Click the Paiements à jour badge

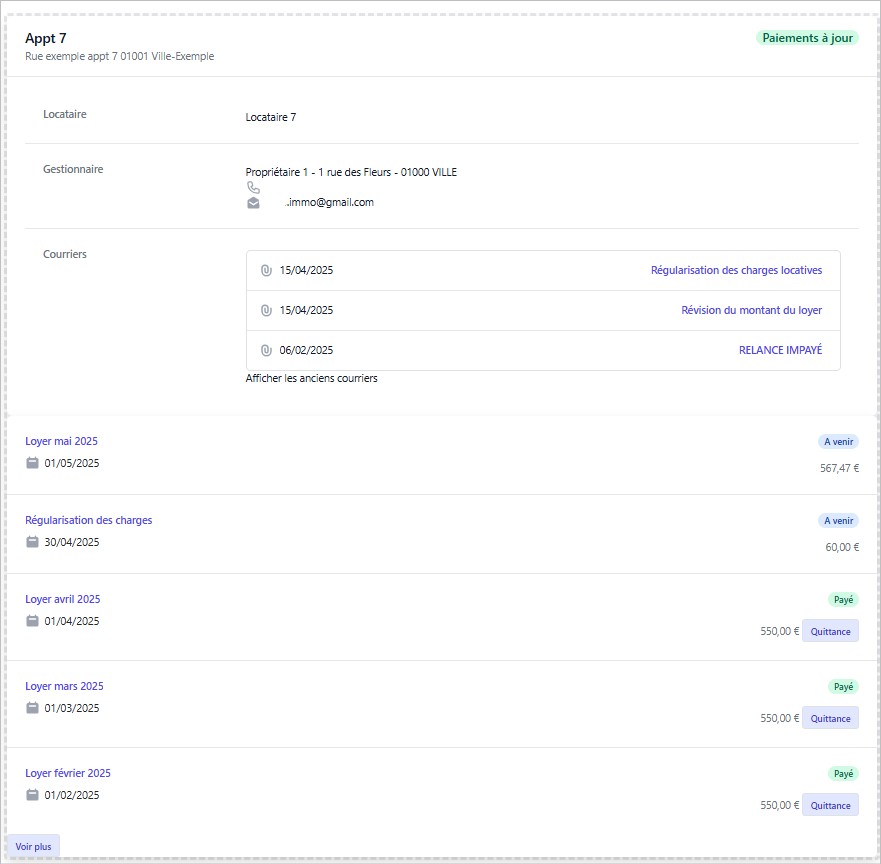click(x=807, y=38)
